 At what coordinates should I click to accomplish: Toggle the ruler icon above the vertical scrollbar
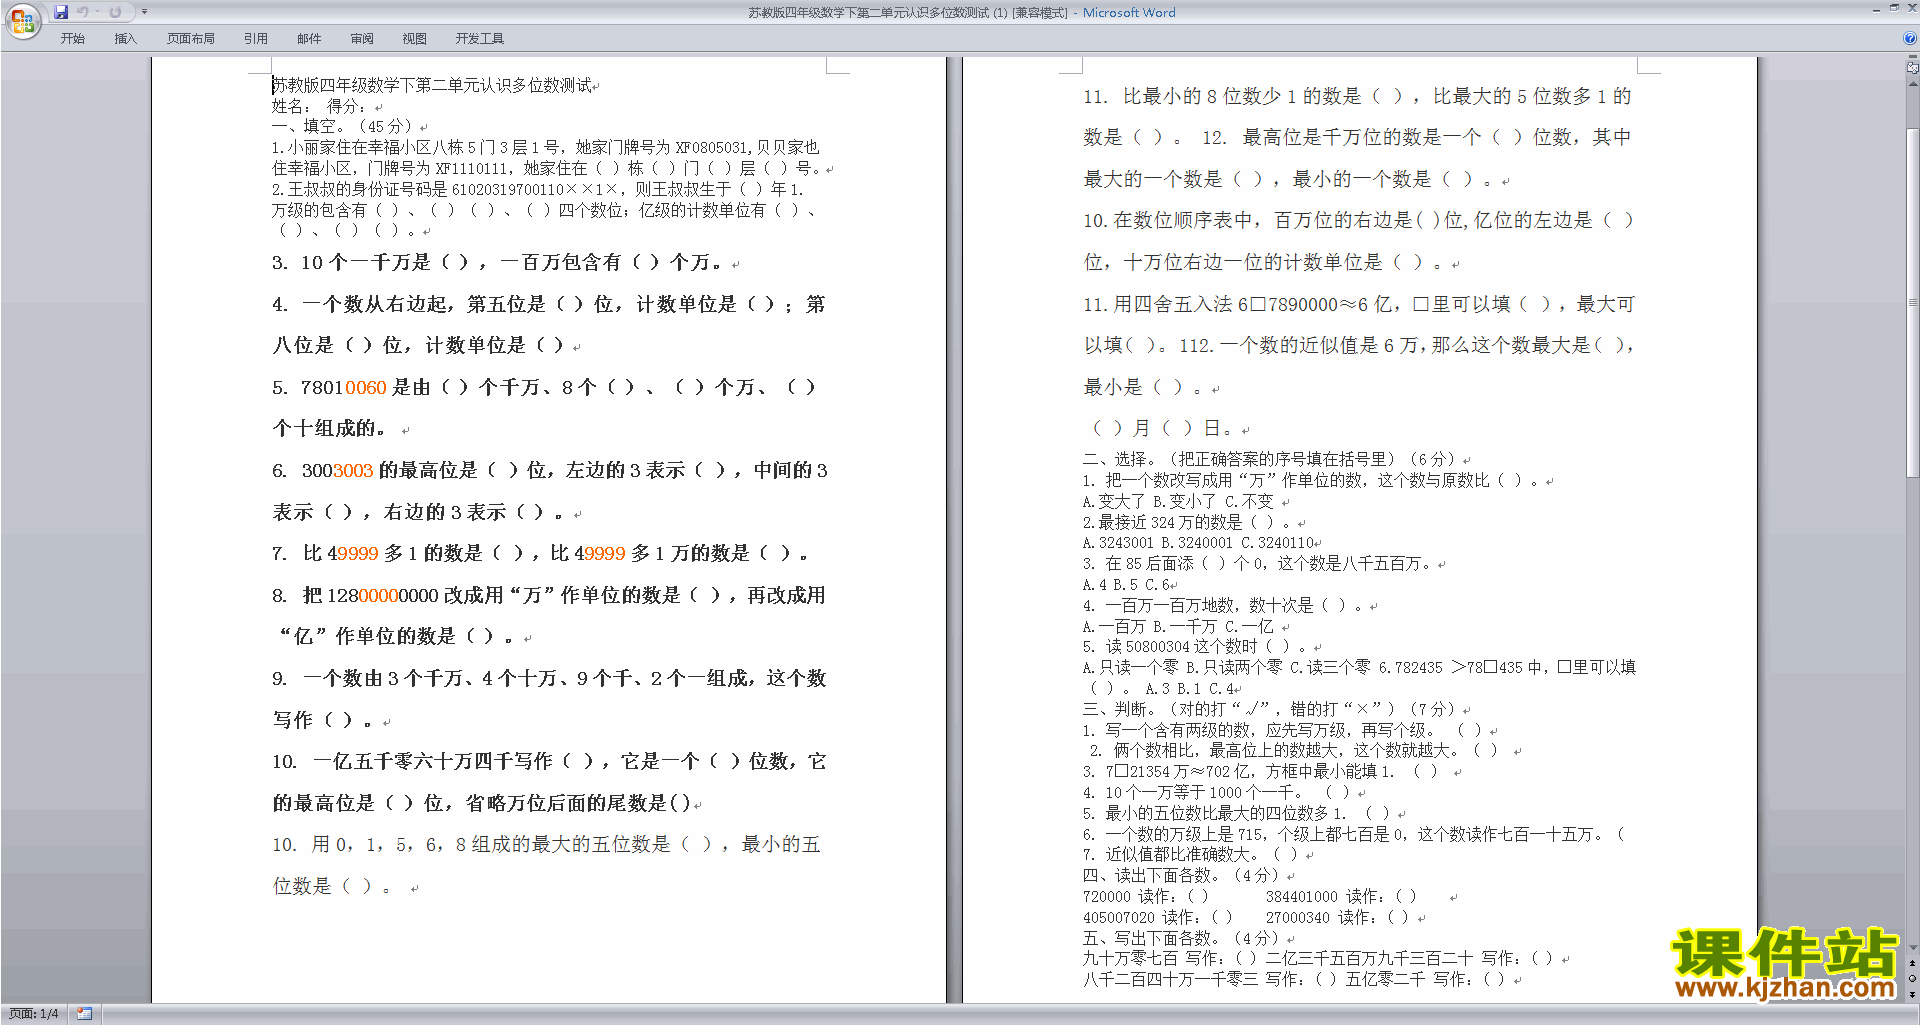(1913, 68)
